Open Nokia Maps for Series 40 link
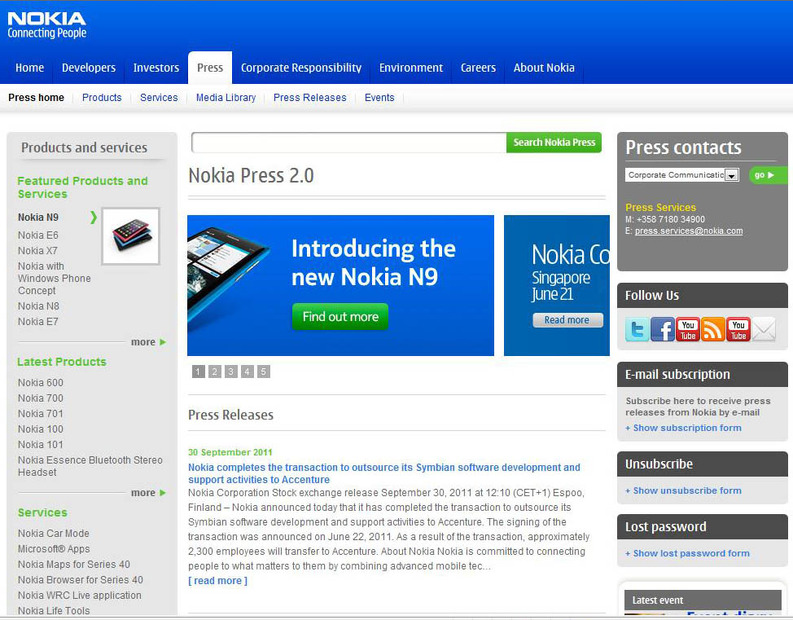 coord(74,564)
